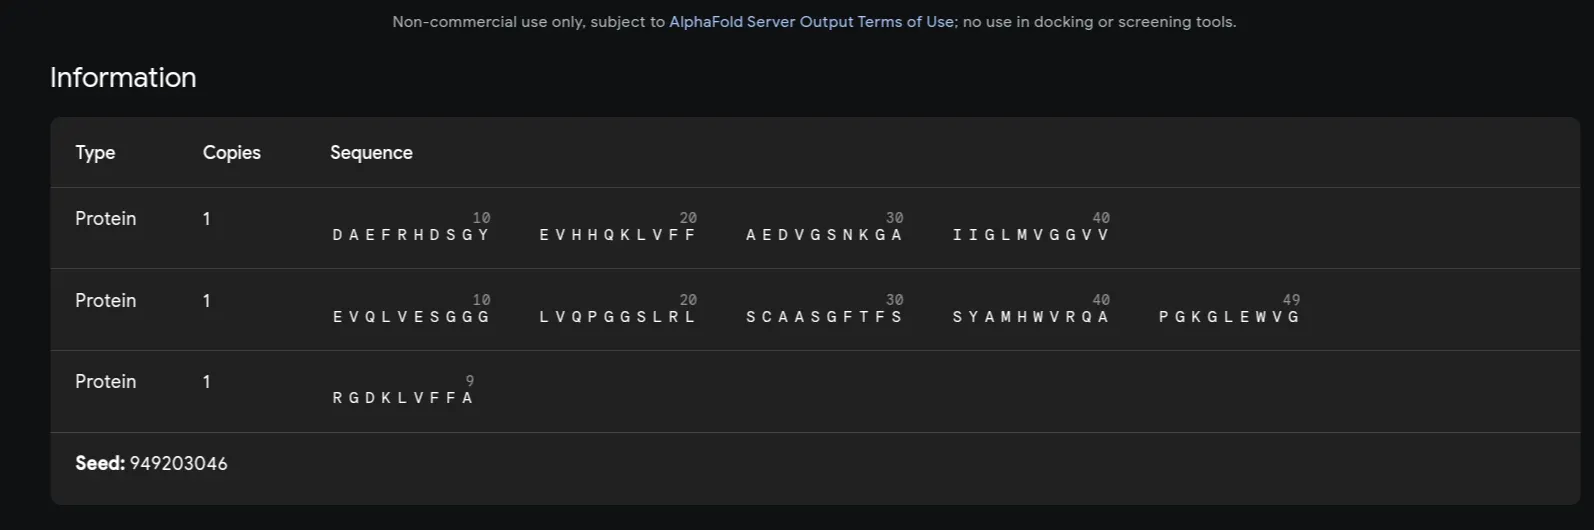Select the second Protein row label

coord(105,300)
